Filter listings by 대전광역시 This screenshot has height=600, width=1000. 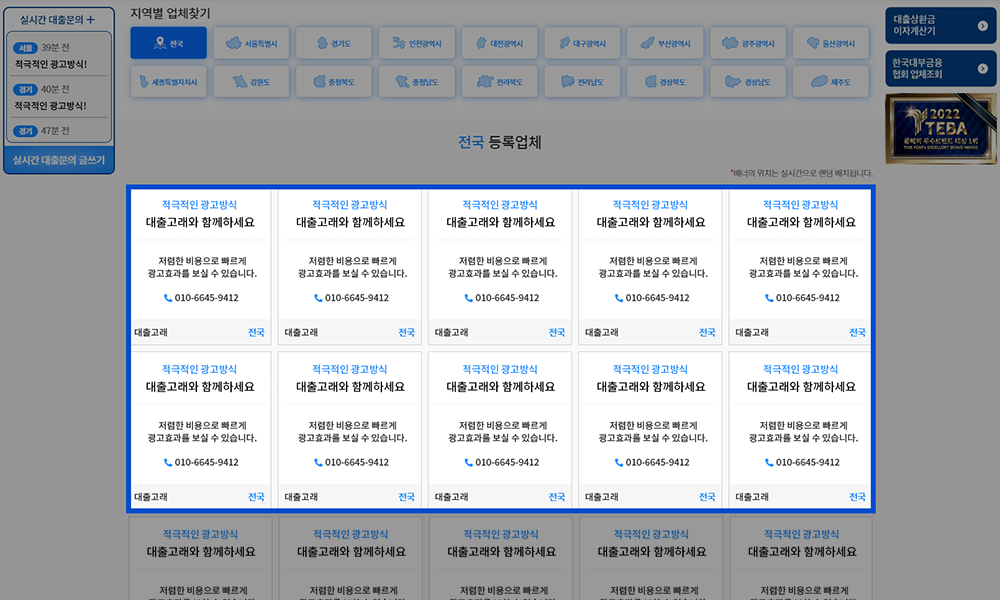click(501, 44)
